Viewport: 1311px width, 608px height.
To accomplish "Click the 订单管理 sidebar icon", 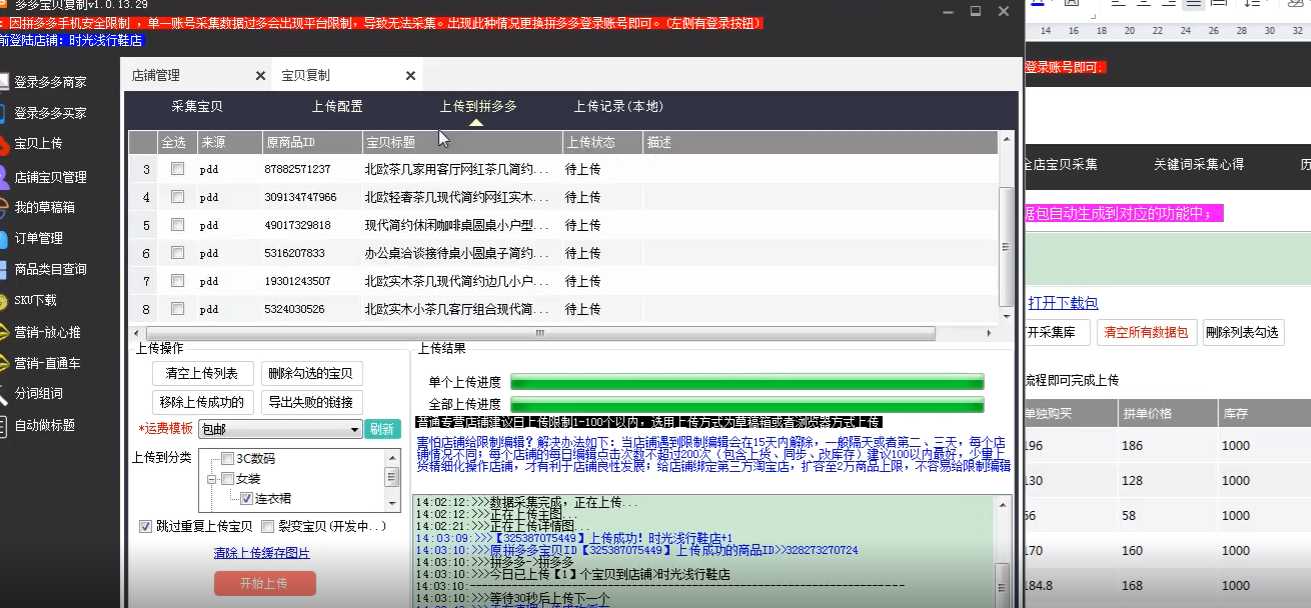I will 3,238.
